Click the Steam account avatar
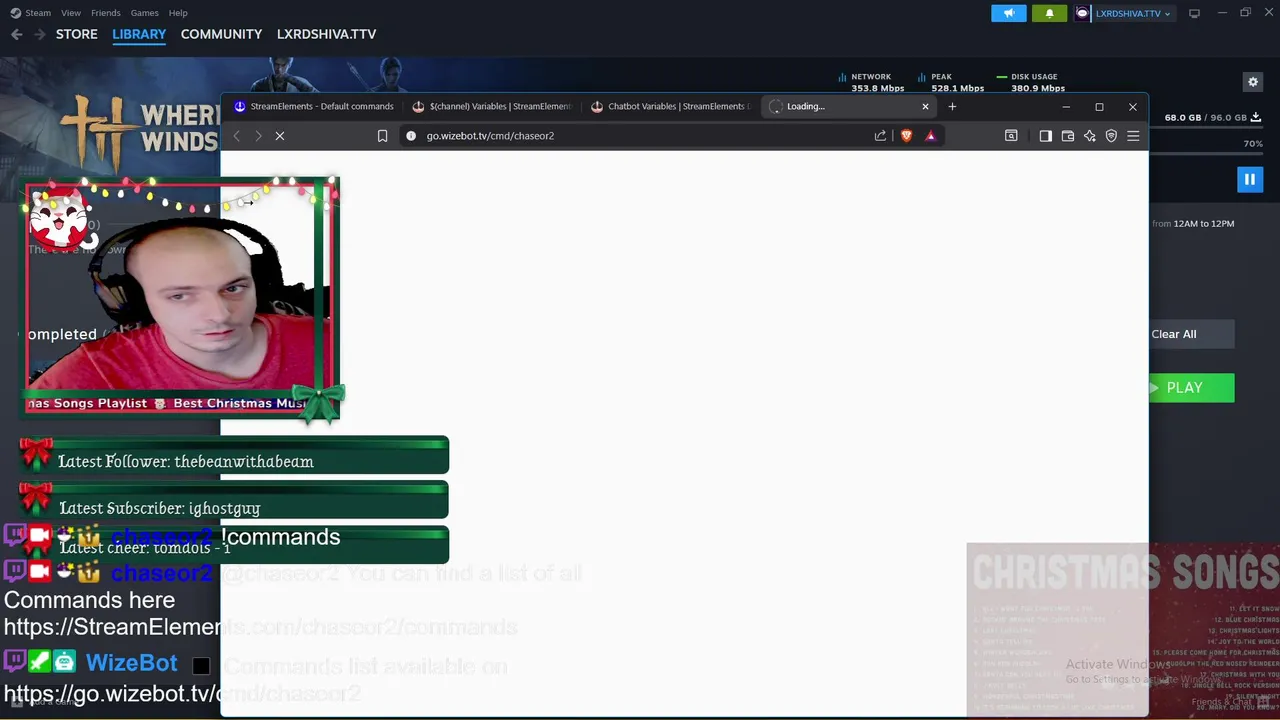1280x720 pixels. point(1082,13)
